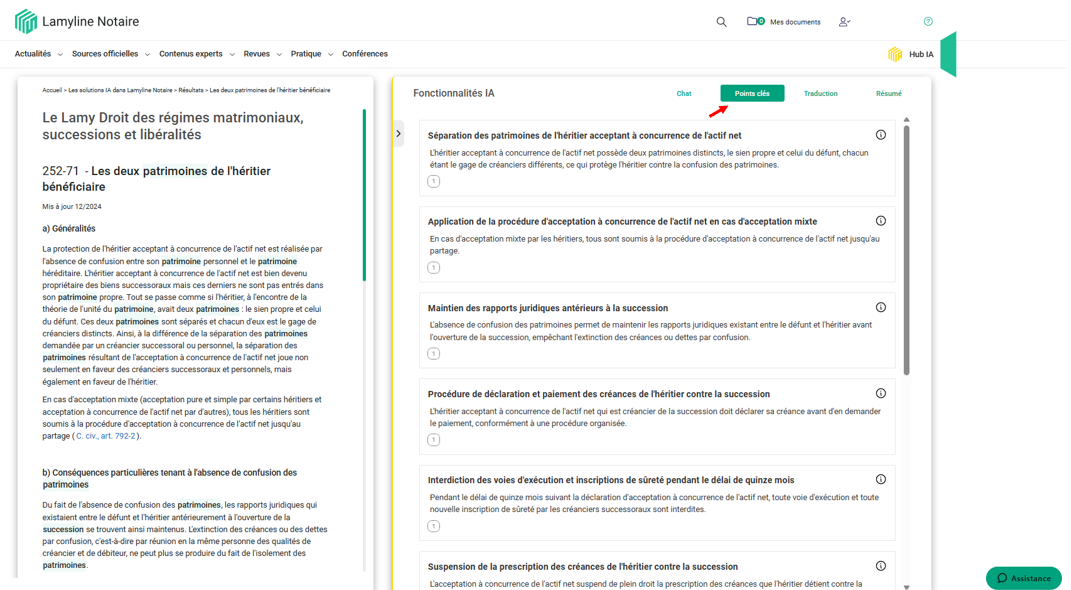Screen dimensions: 1071x590
Task: Expand the Actualités dropdown menu
Action: pyautogui.click(x=38, y=54)
